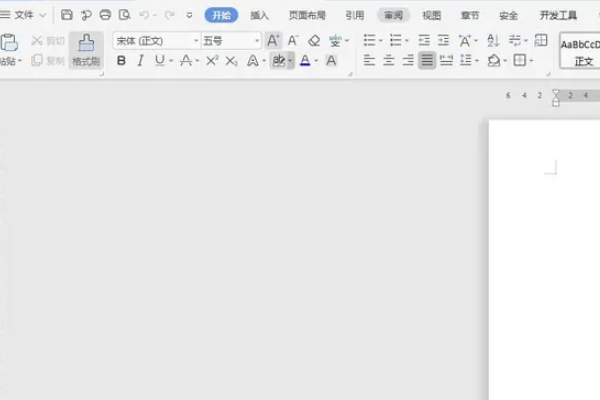Viewport: 600px width, 400px height.
Task: Click the increase indent icon
Action: pyautogui.click(x=443, y=40)
